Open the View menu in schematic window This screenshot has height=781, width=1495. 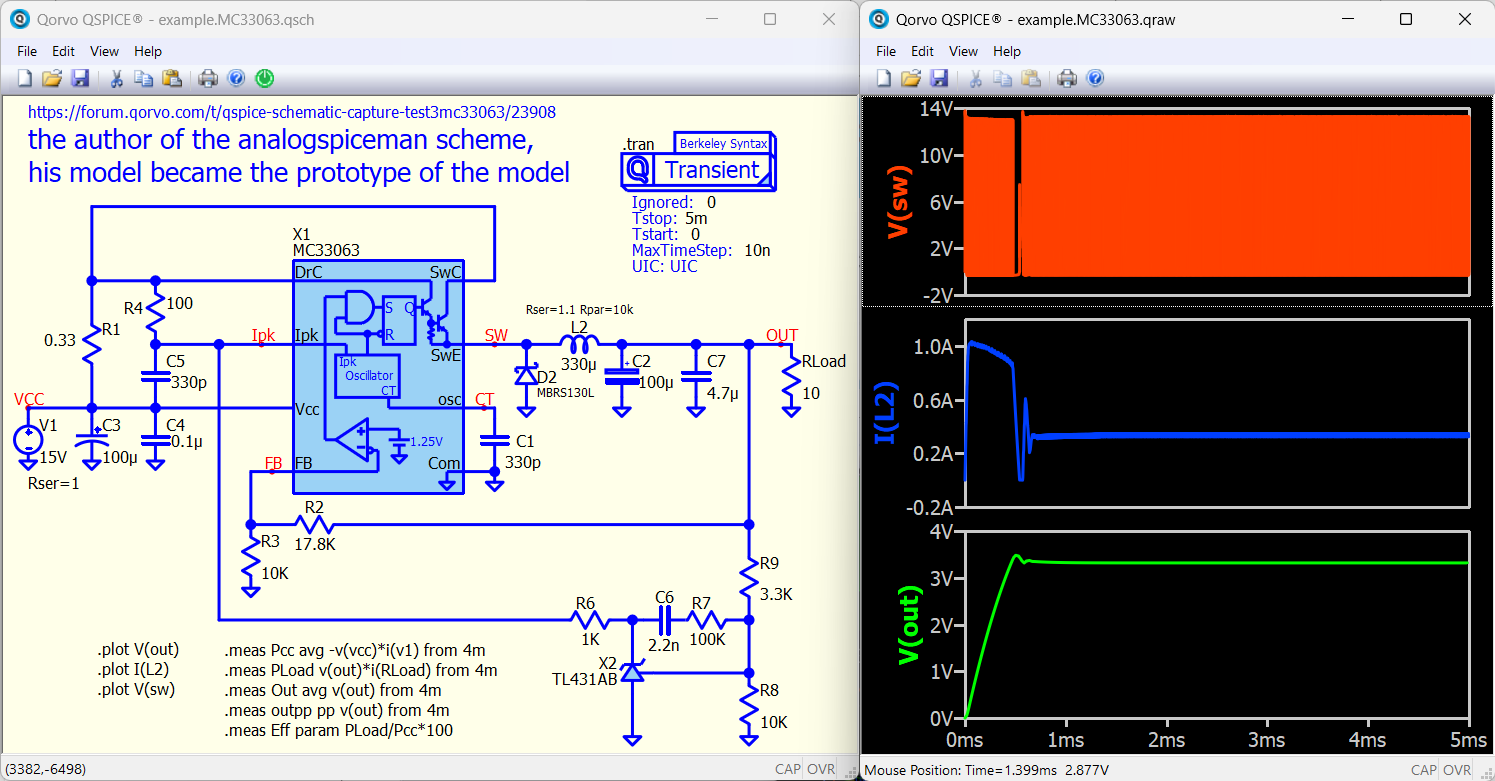104,51
